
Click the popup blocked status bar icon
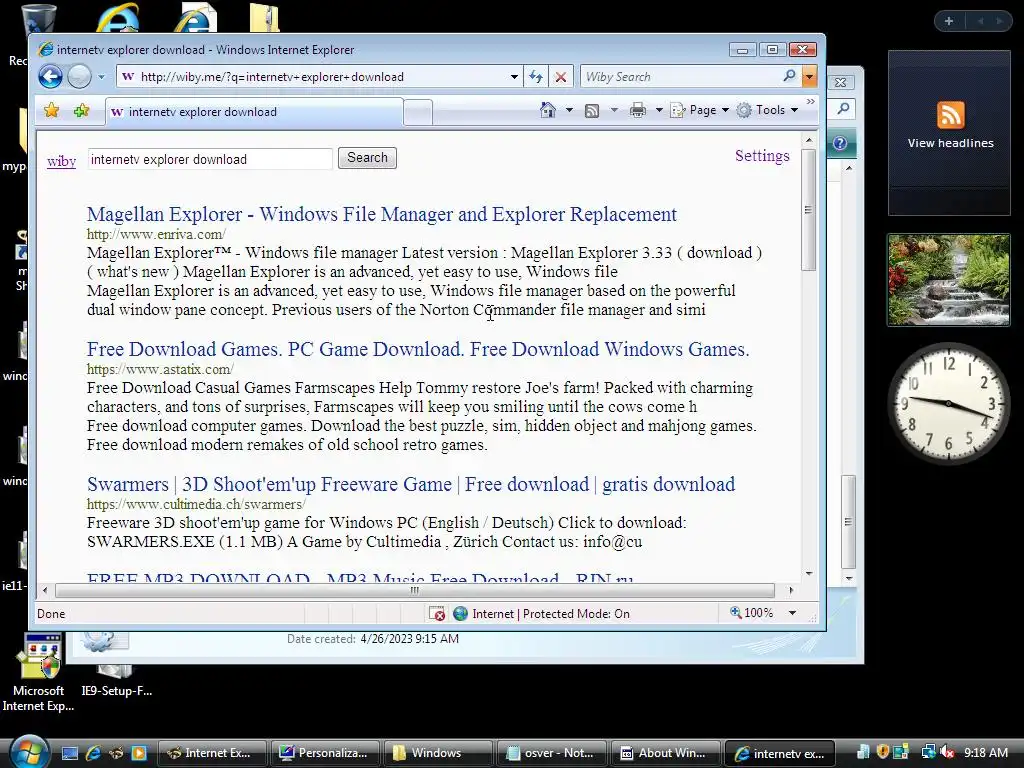pos(437,613)
